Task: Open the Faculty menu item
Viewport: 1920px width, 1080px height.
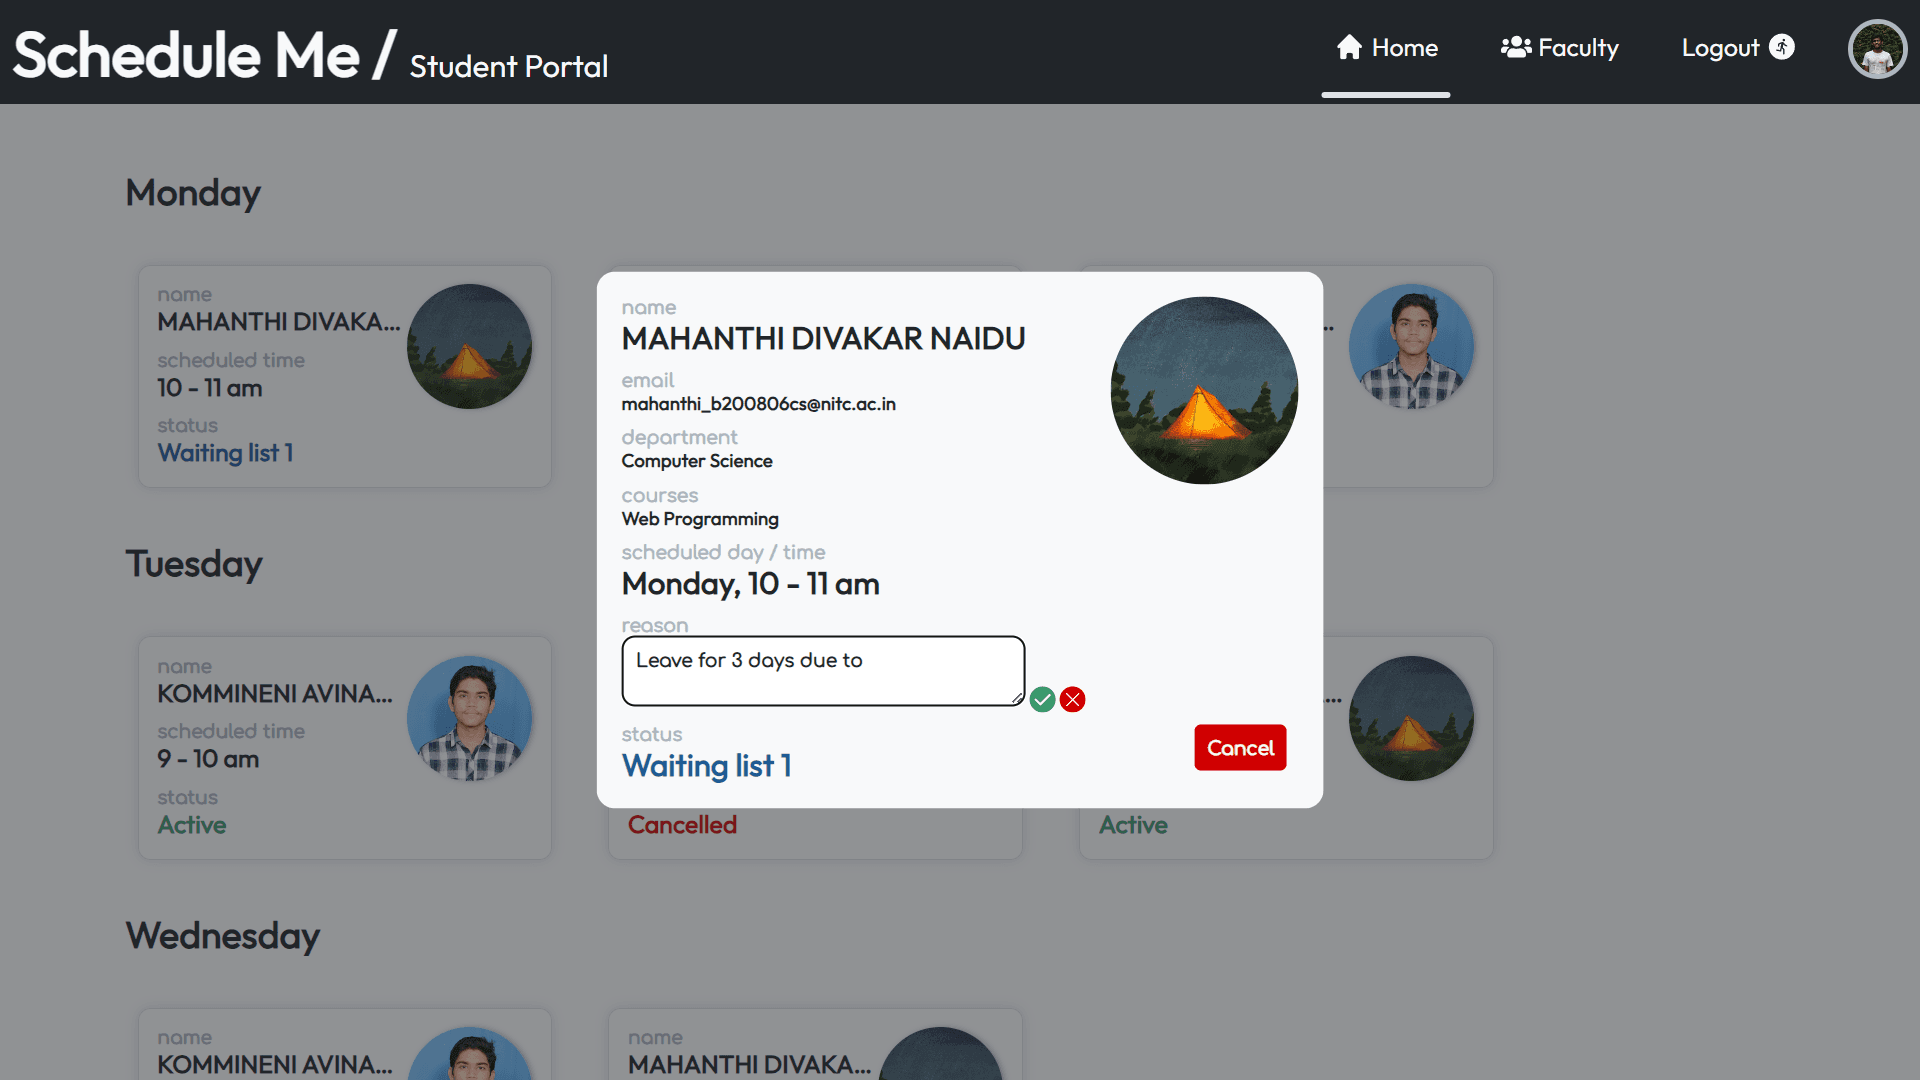Action: pyautogui.click(x=1577, y=48)
